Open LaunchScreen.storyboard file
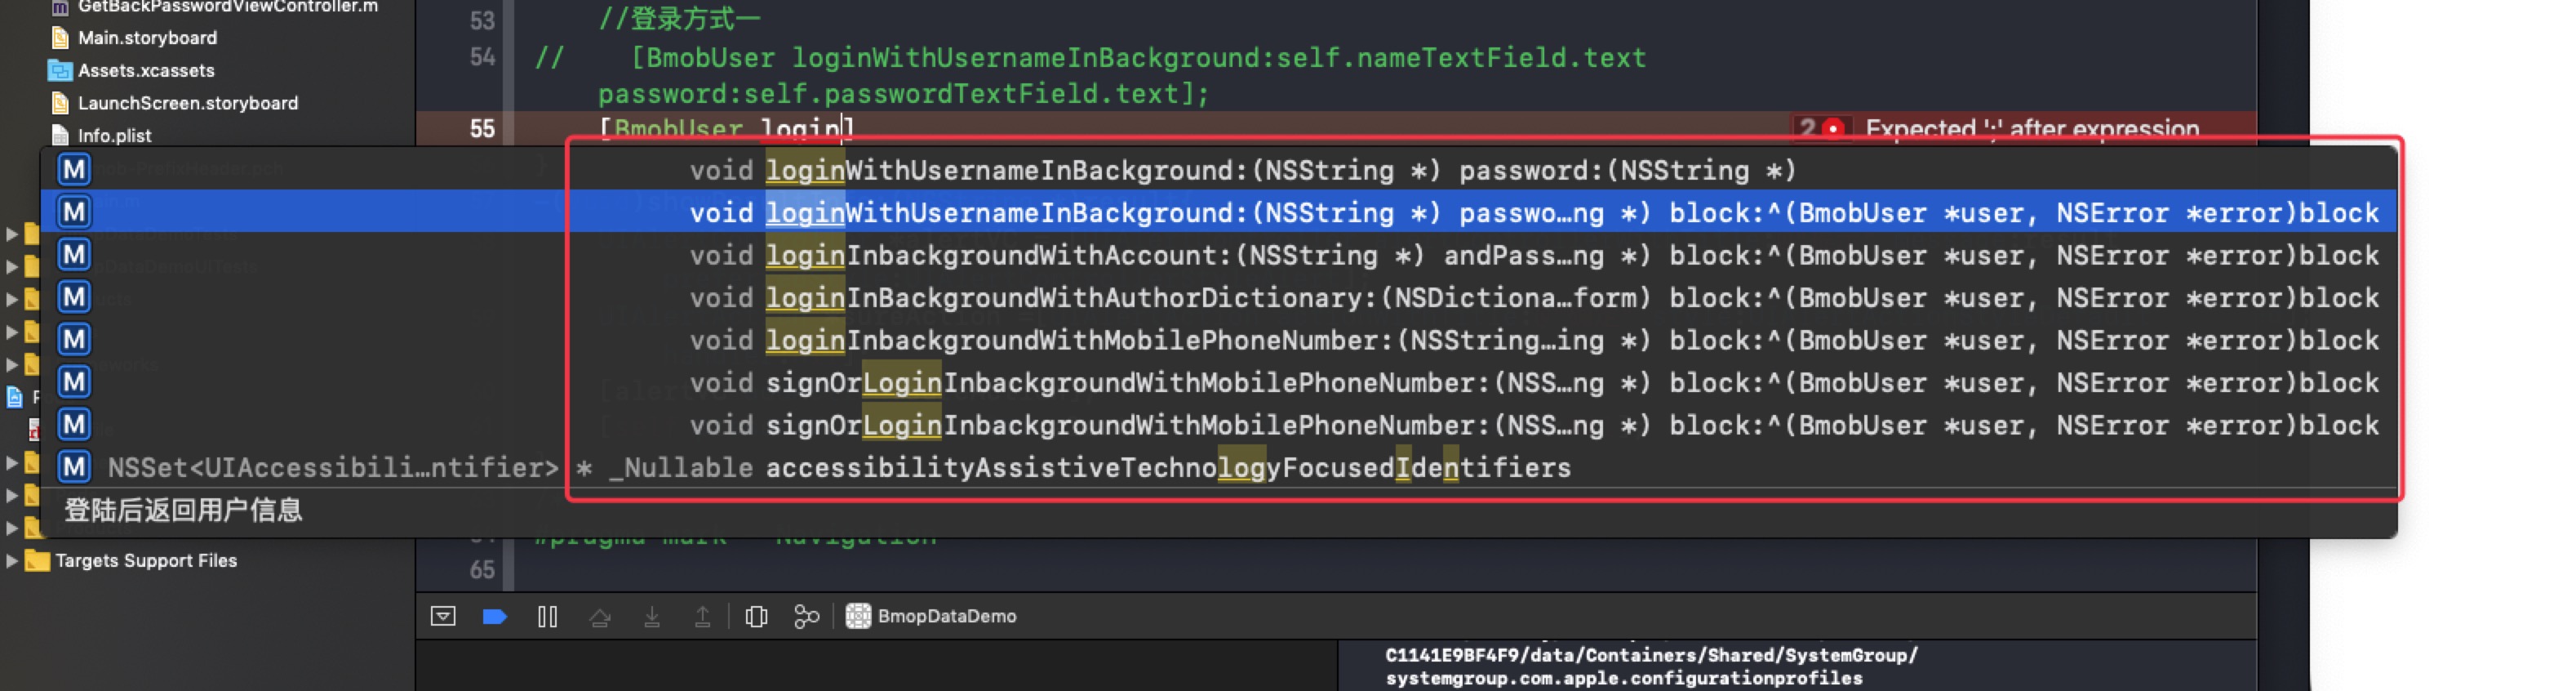 tap(188, 103)
